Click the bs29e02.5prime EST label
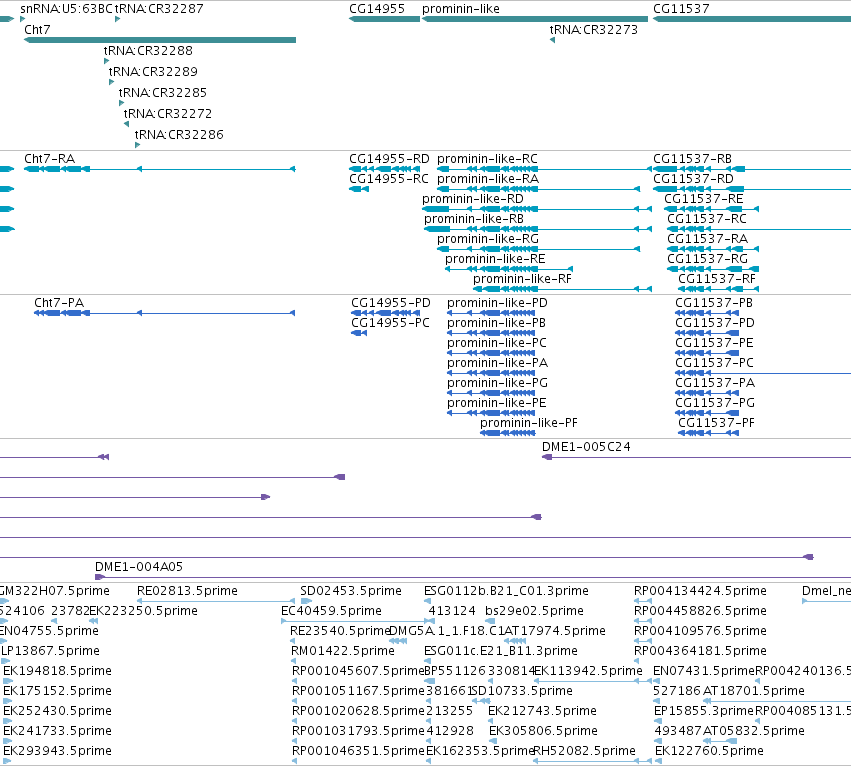Viewport: 851px width, 766px height. click(535, 611)
